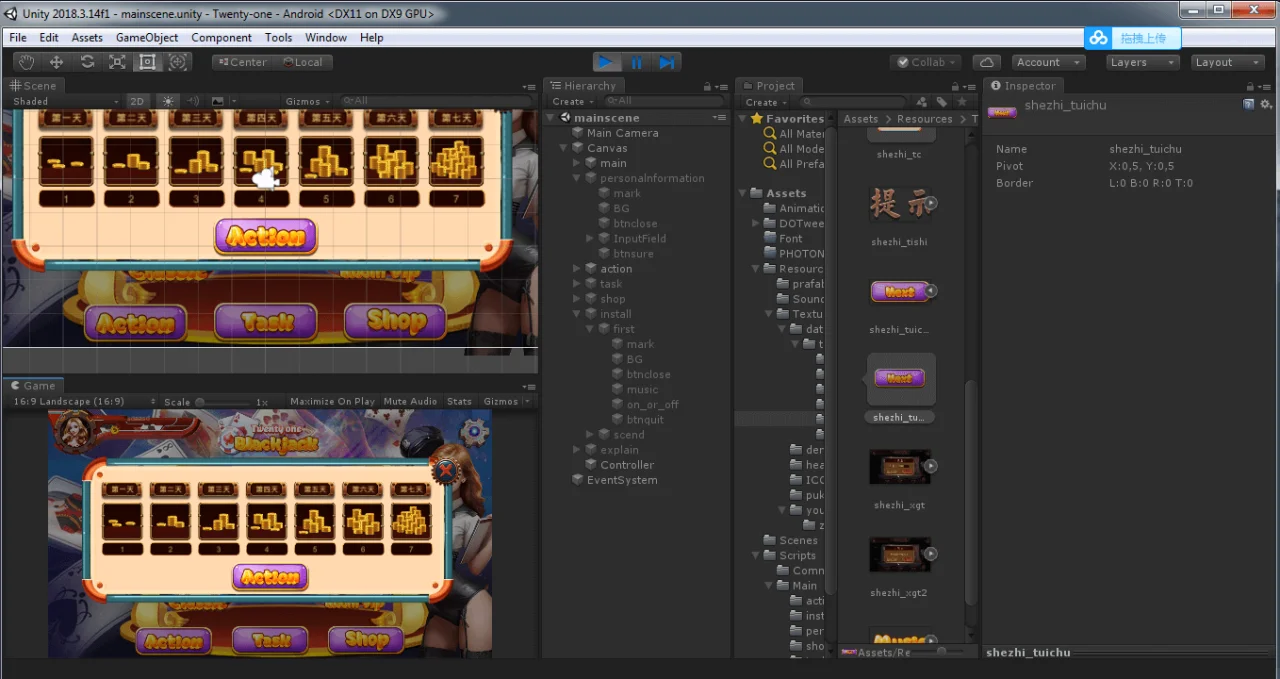Toggle Mute Audio in Game view
This screenshot has height=679, width=1280.
[x=410, y=401]
